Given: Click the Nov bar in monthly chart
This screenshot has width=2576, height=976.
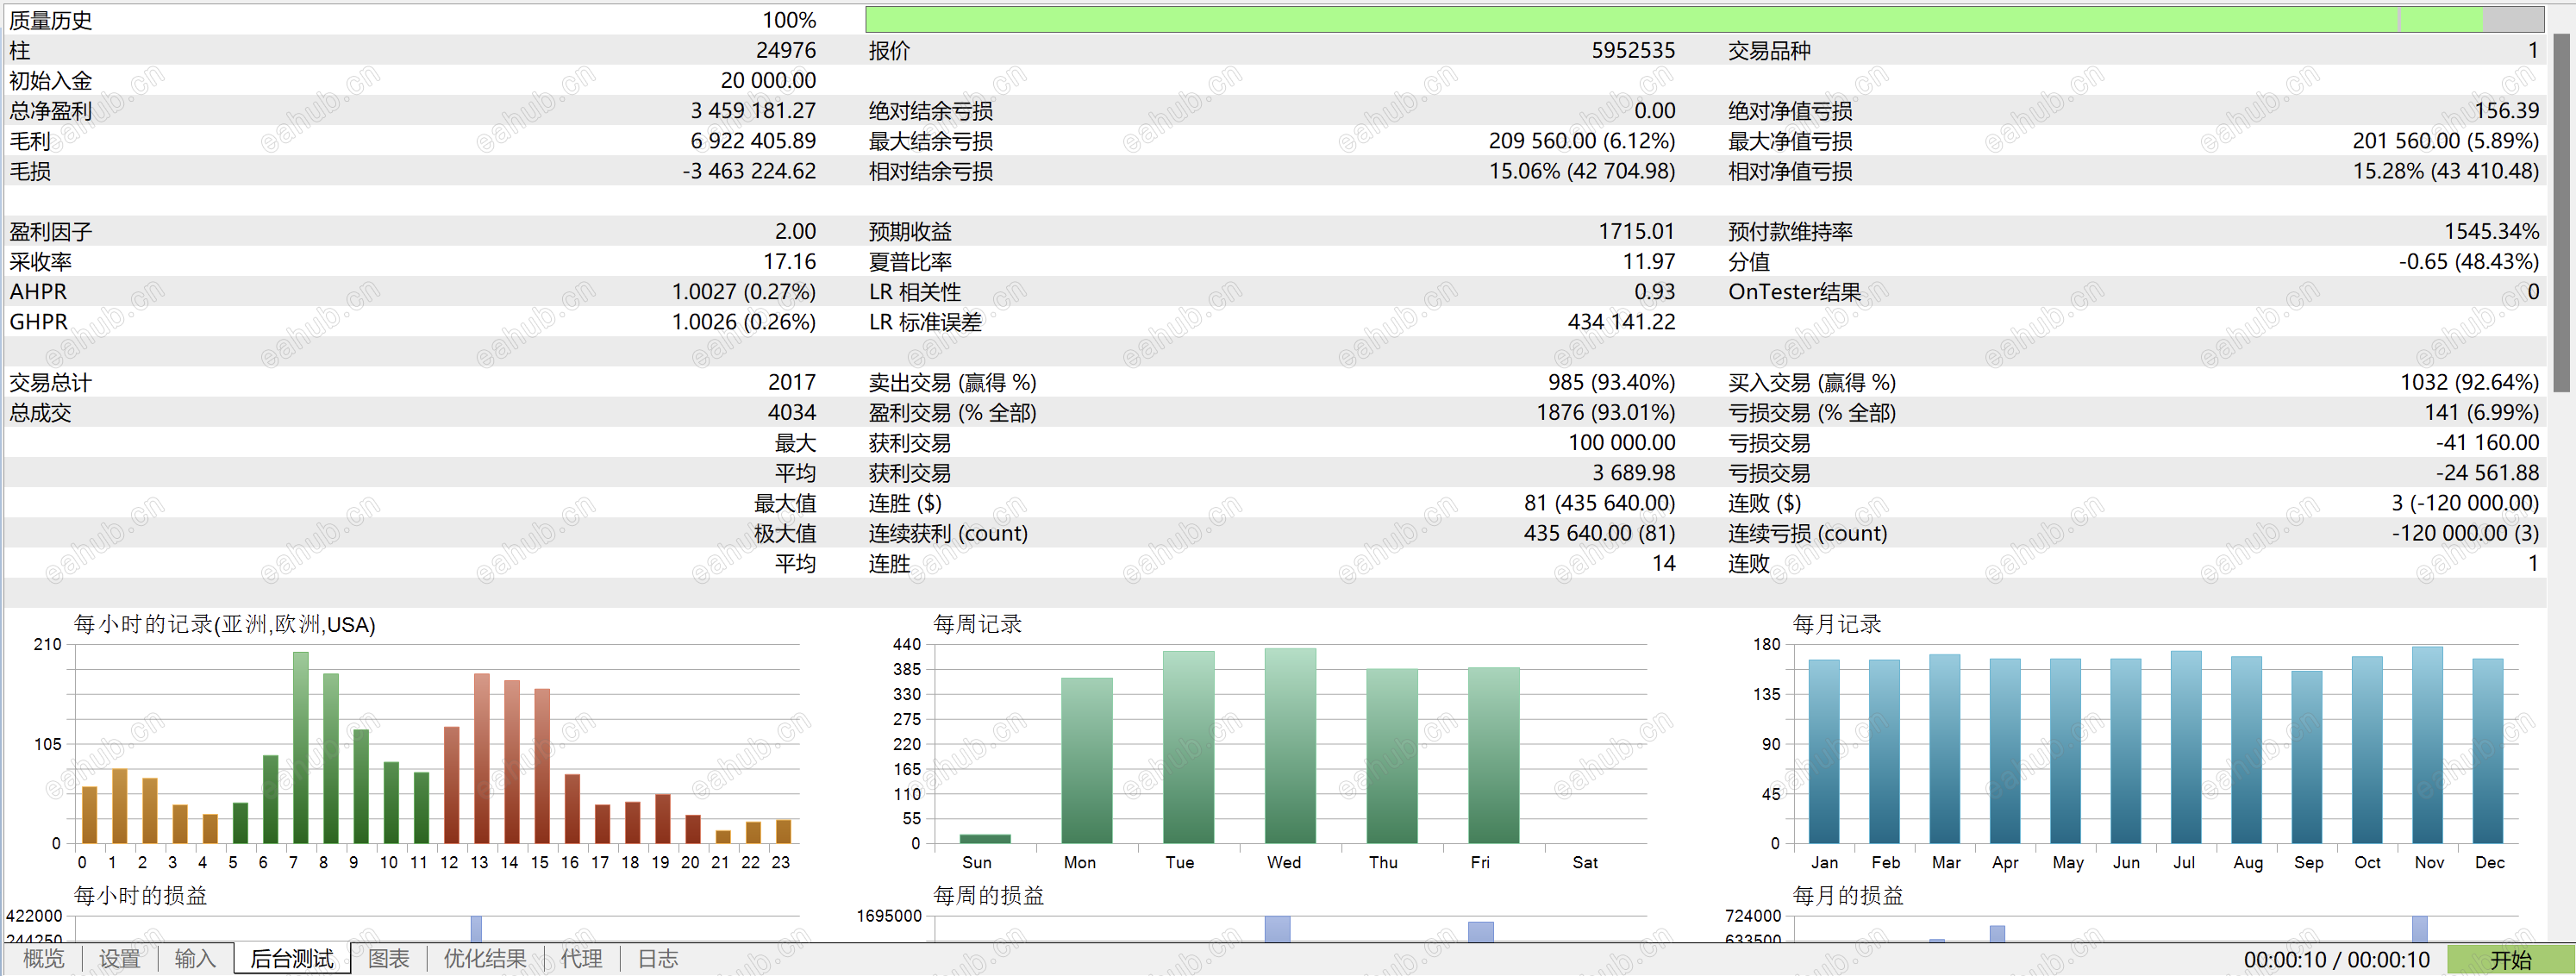Looking at the screenshot, I should pos(2427,745).
